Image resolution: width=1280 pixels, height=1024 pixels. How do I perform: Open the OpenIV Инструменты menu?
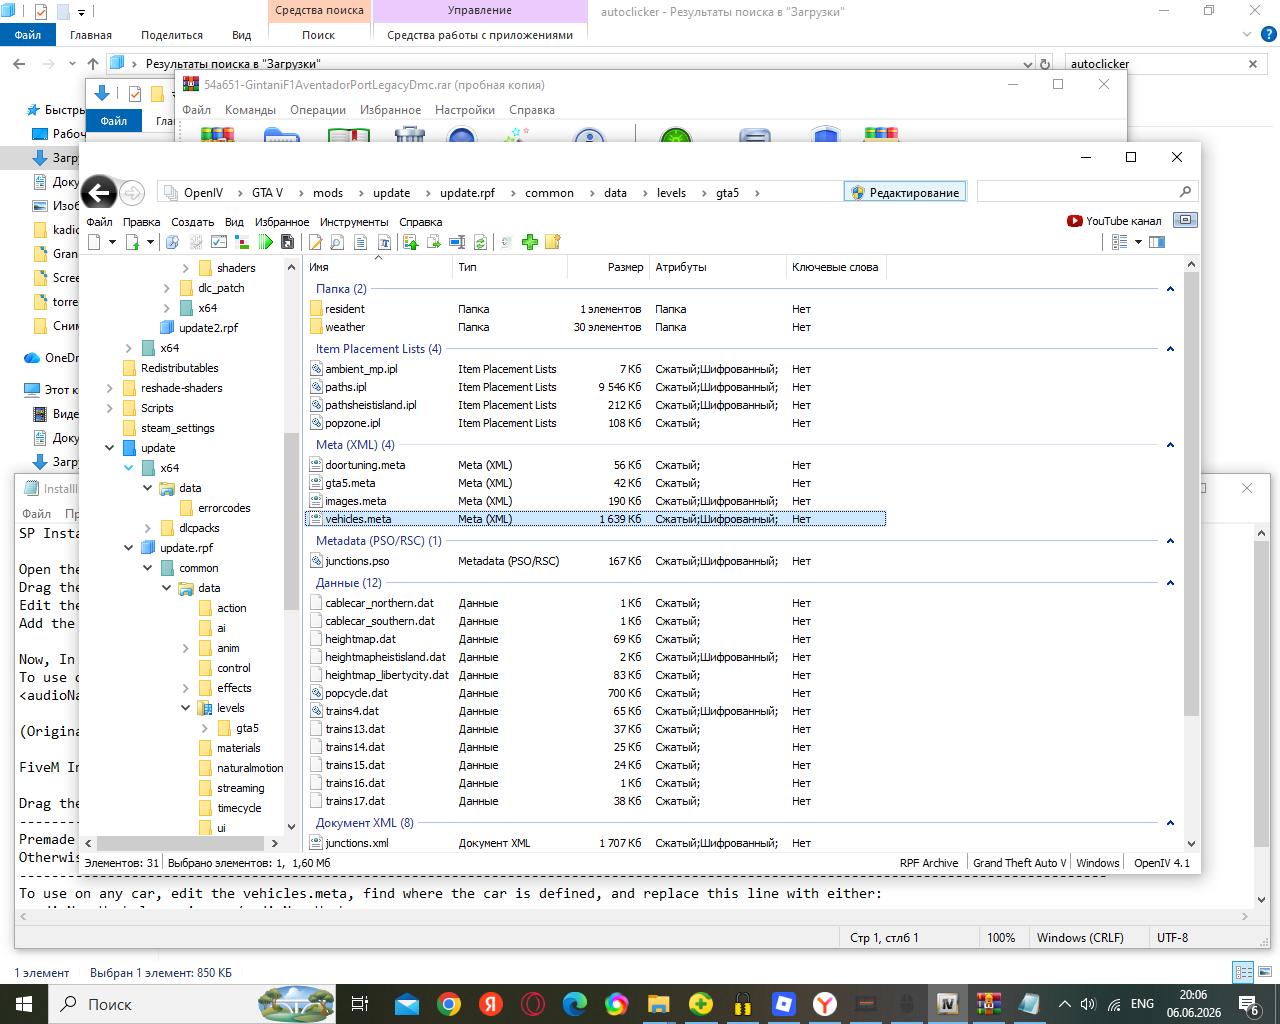coord(354,222)
